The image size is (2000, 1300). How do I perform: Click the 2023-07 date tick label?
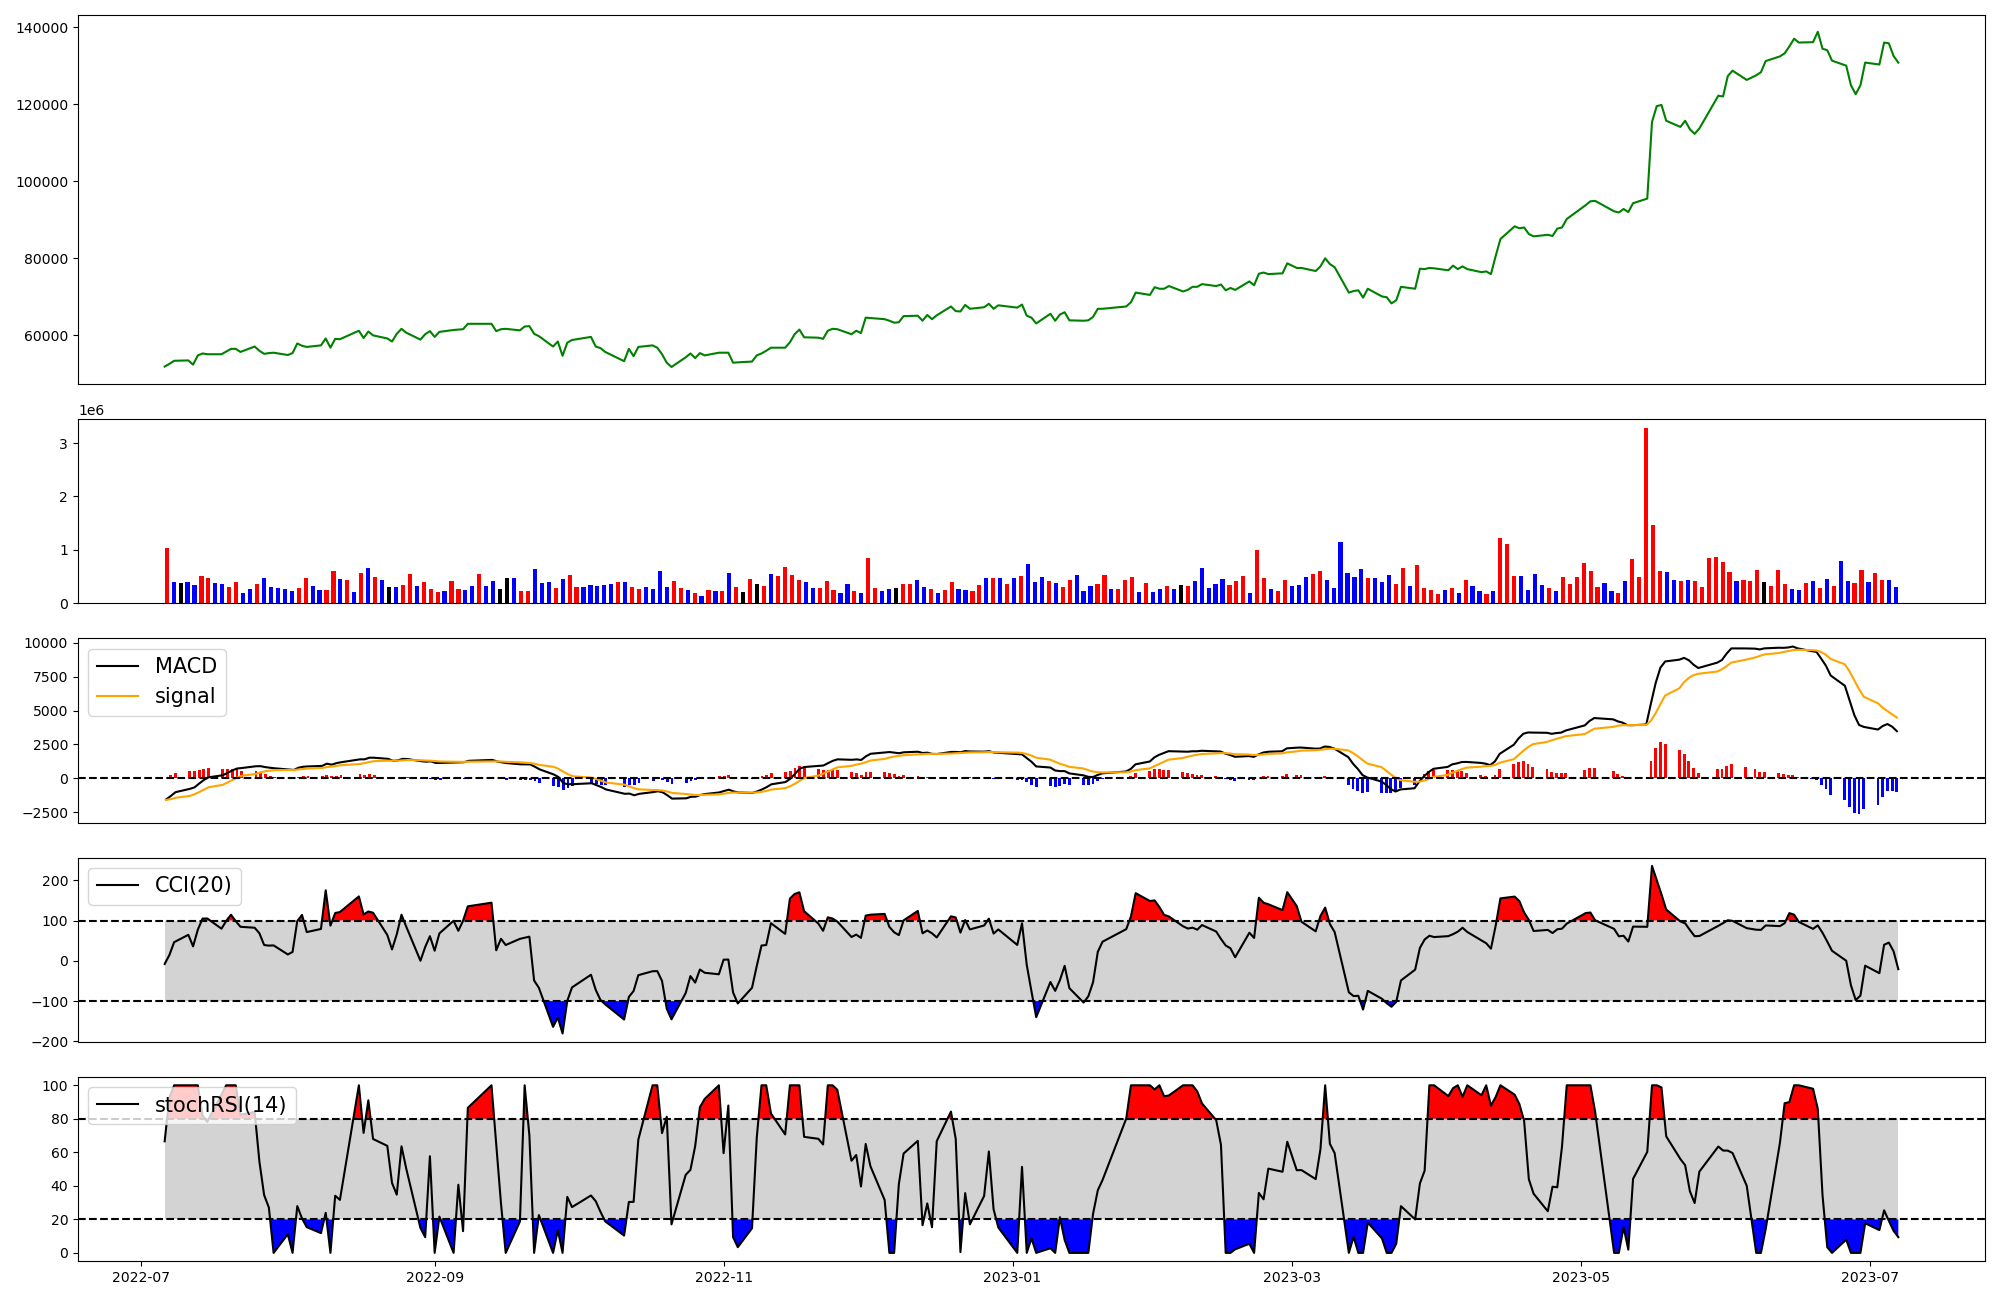point(1870,1277)
